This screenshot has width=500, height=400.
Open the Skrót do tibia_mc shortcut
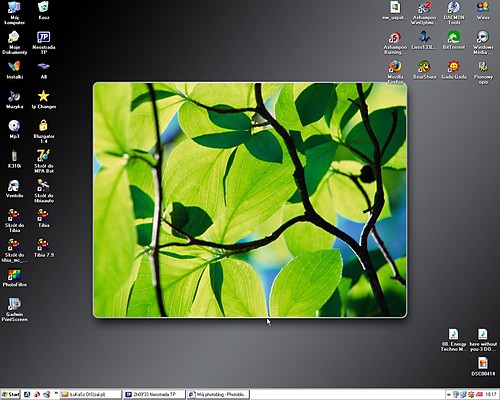[x=14, y=250]
